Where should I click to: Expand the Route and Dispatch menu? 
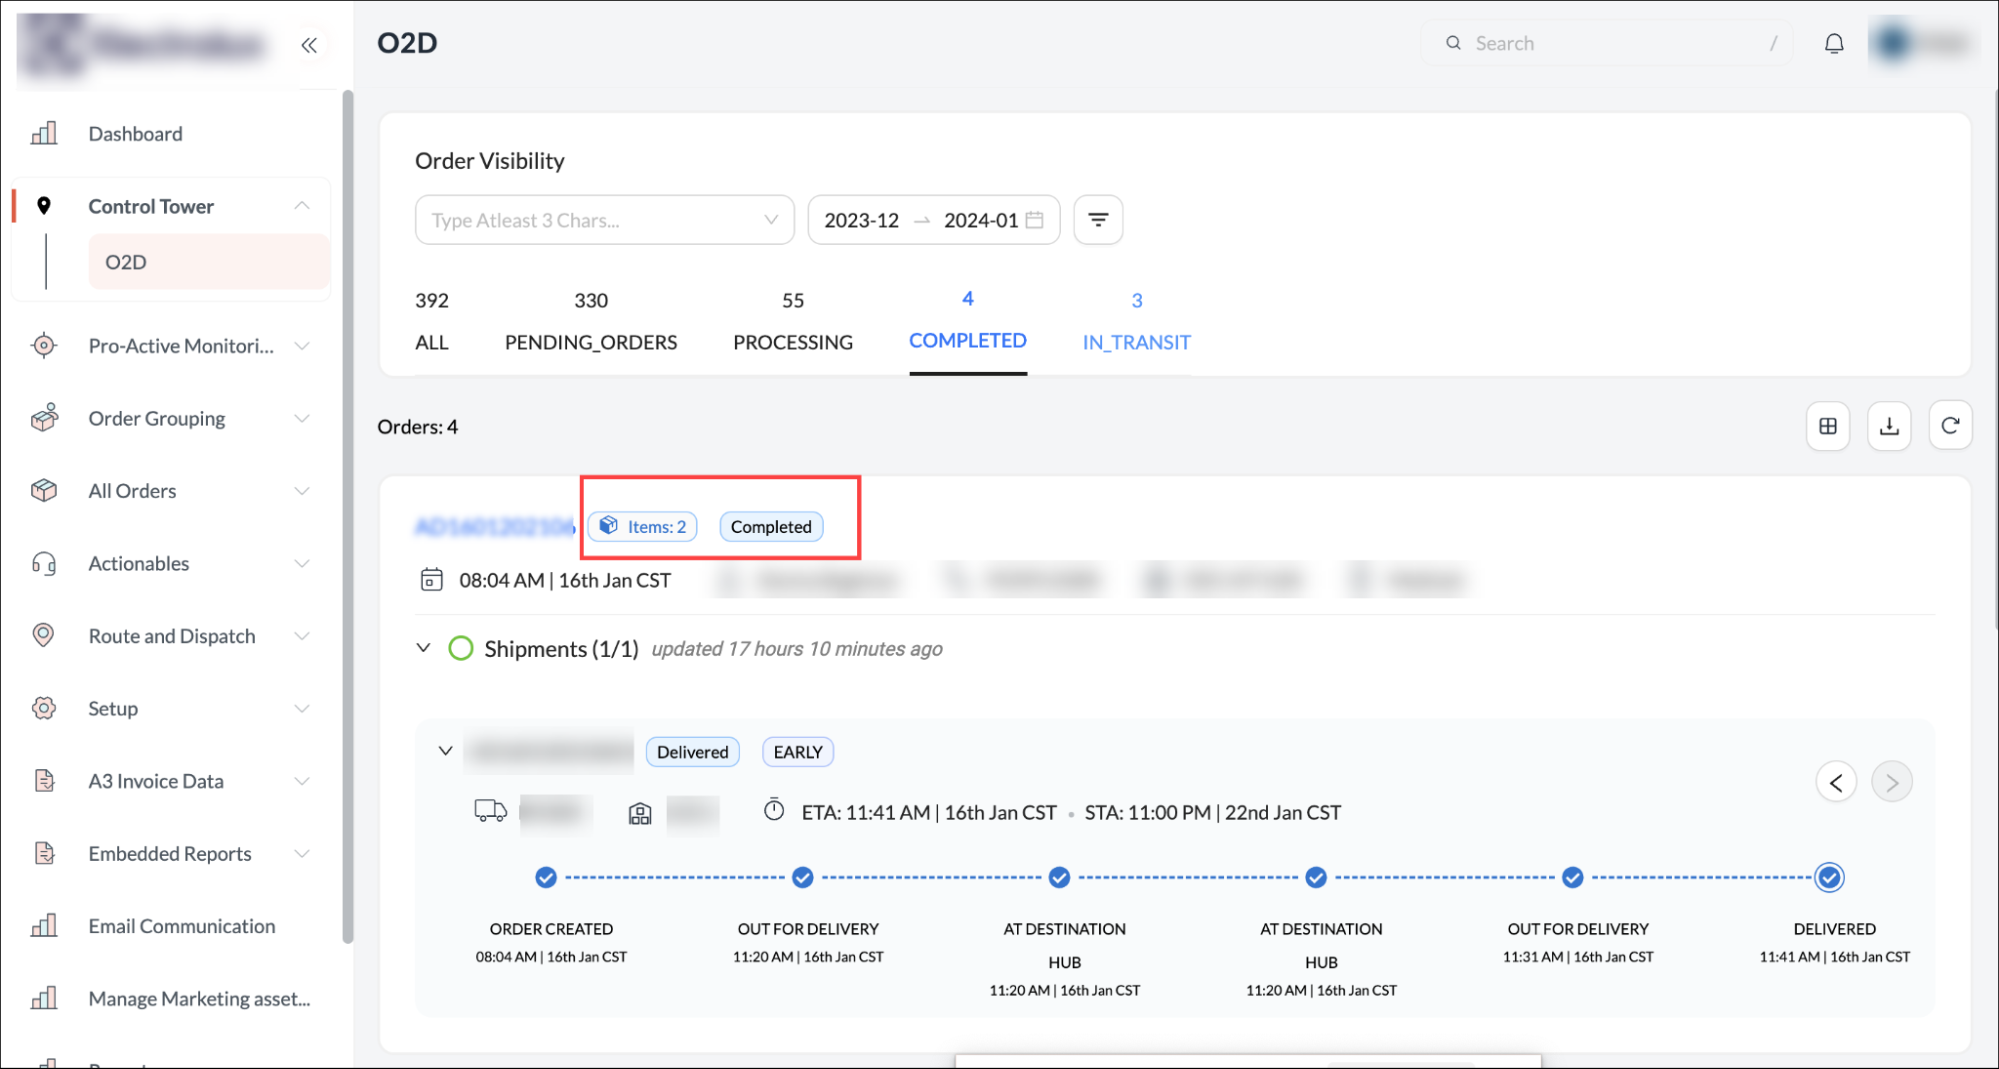tap(302, 636)
